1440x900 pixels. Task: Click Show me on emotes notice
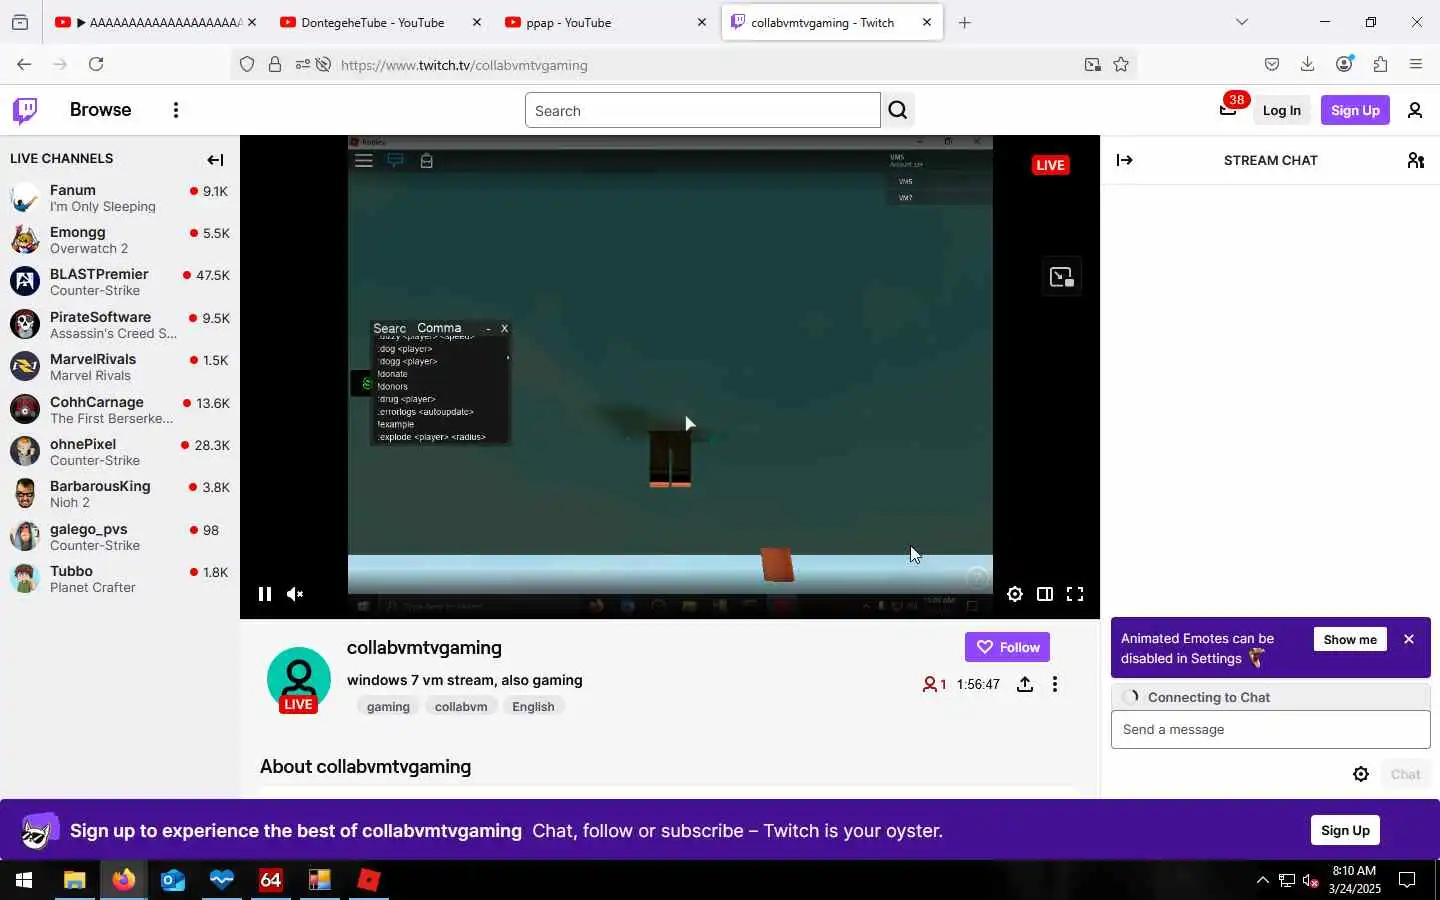tap(1350, 639)
